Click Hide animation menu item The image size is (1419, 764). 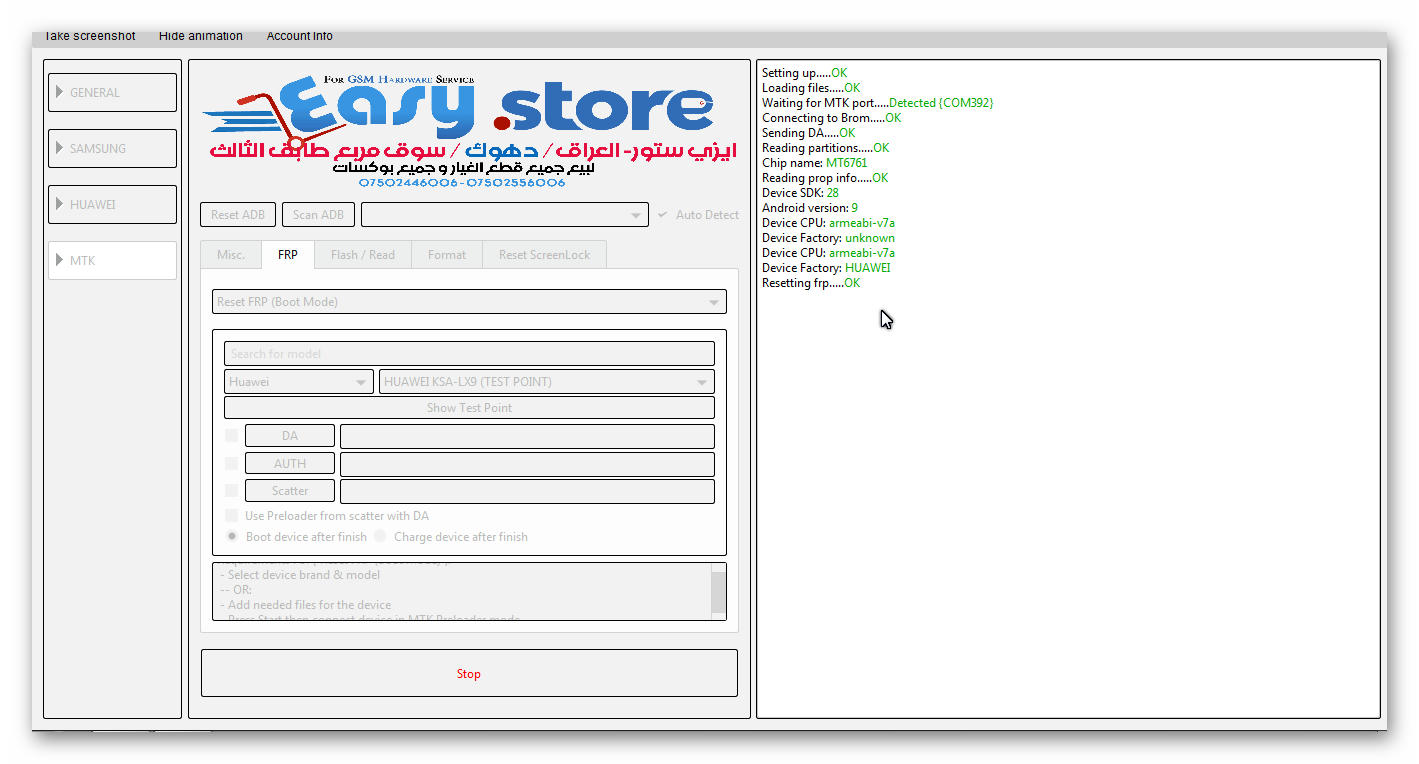200,36
